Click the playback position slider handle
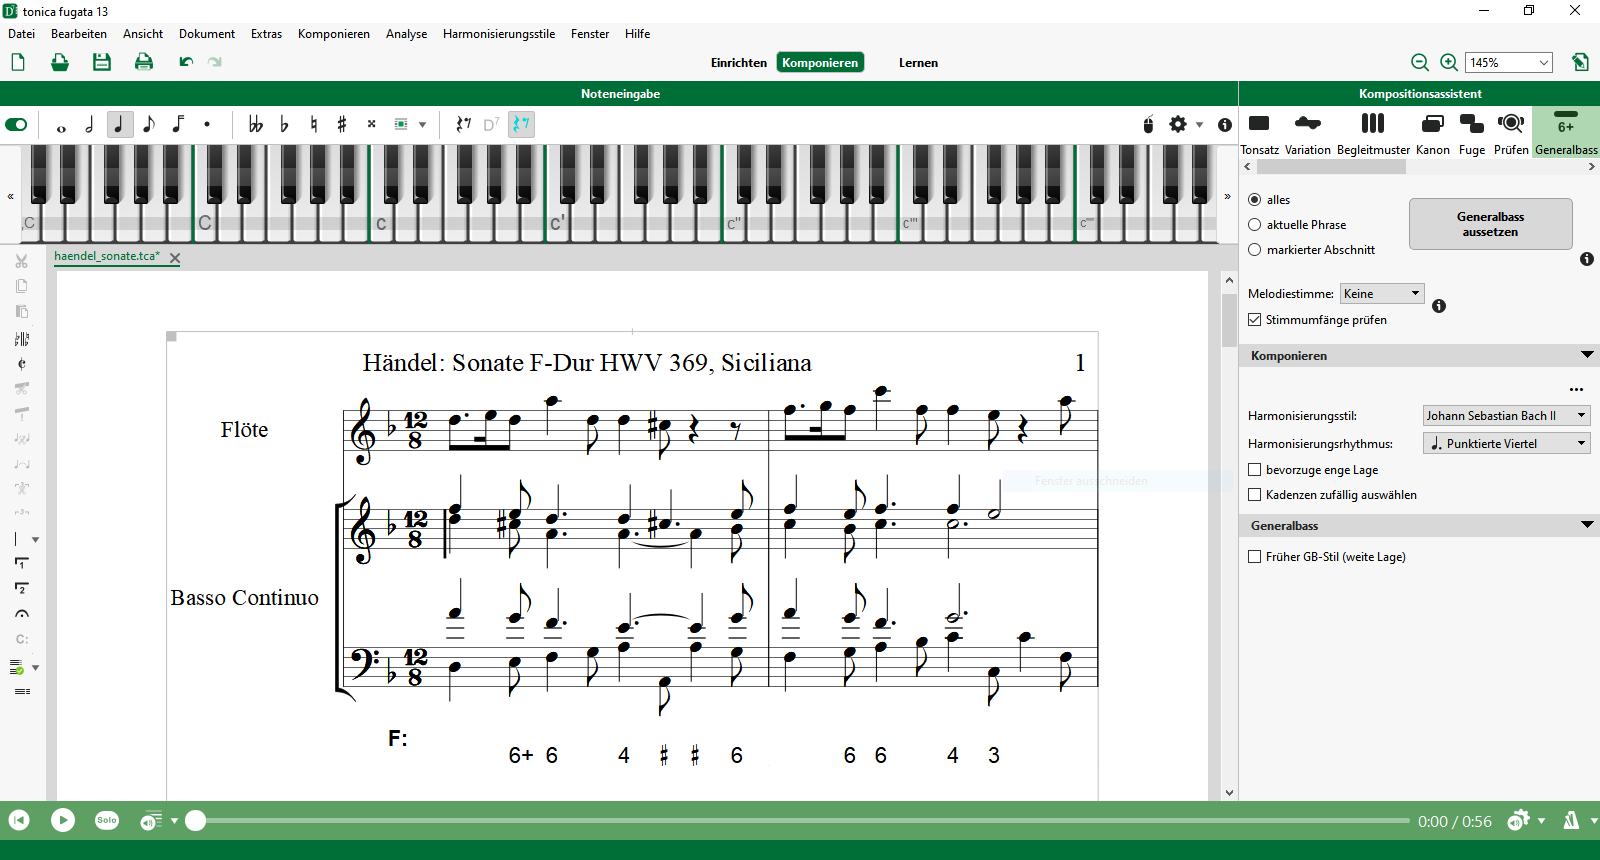Screen dimensions: 1600x860 (196, 821)
